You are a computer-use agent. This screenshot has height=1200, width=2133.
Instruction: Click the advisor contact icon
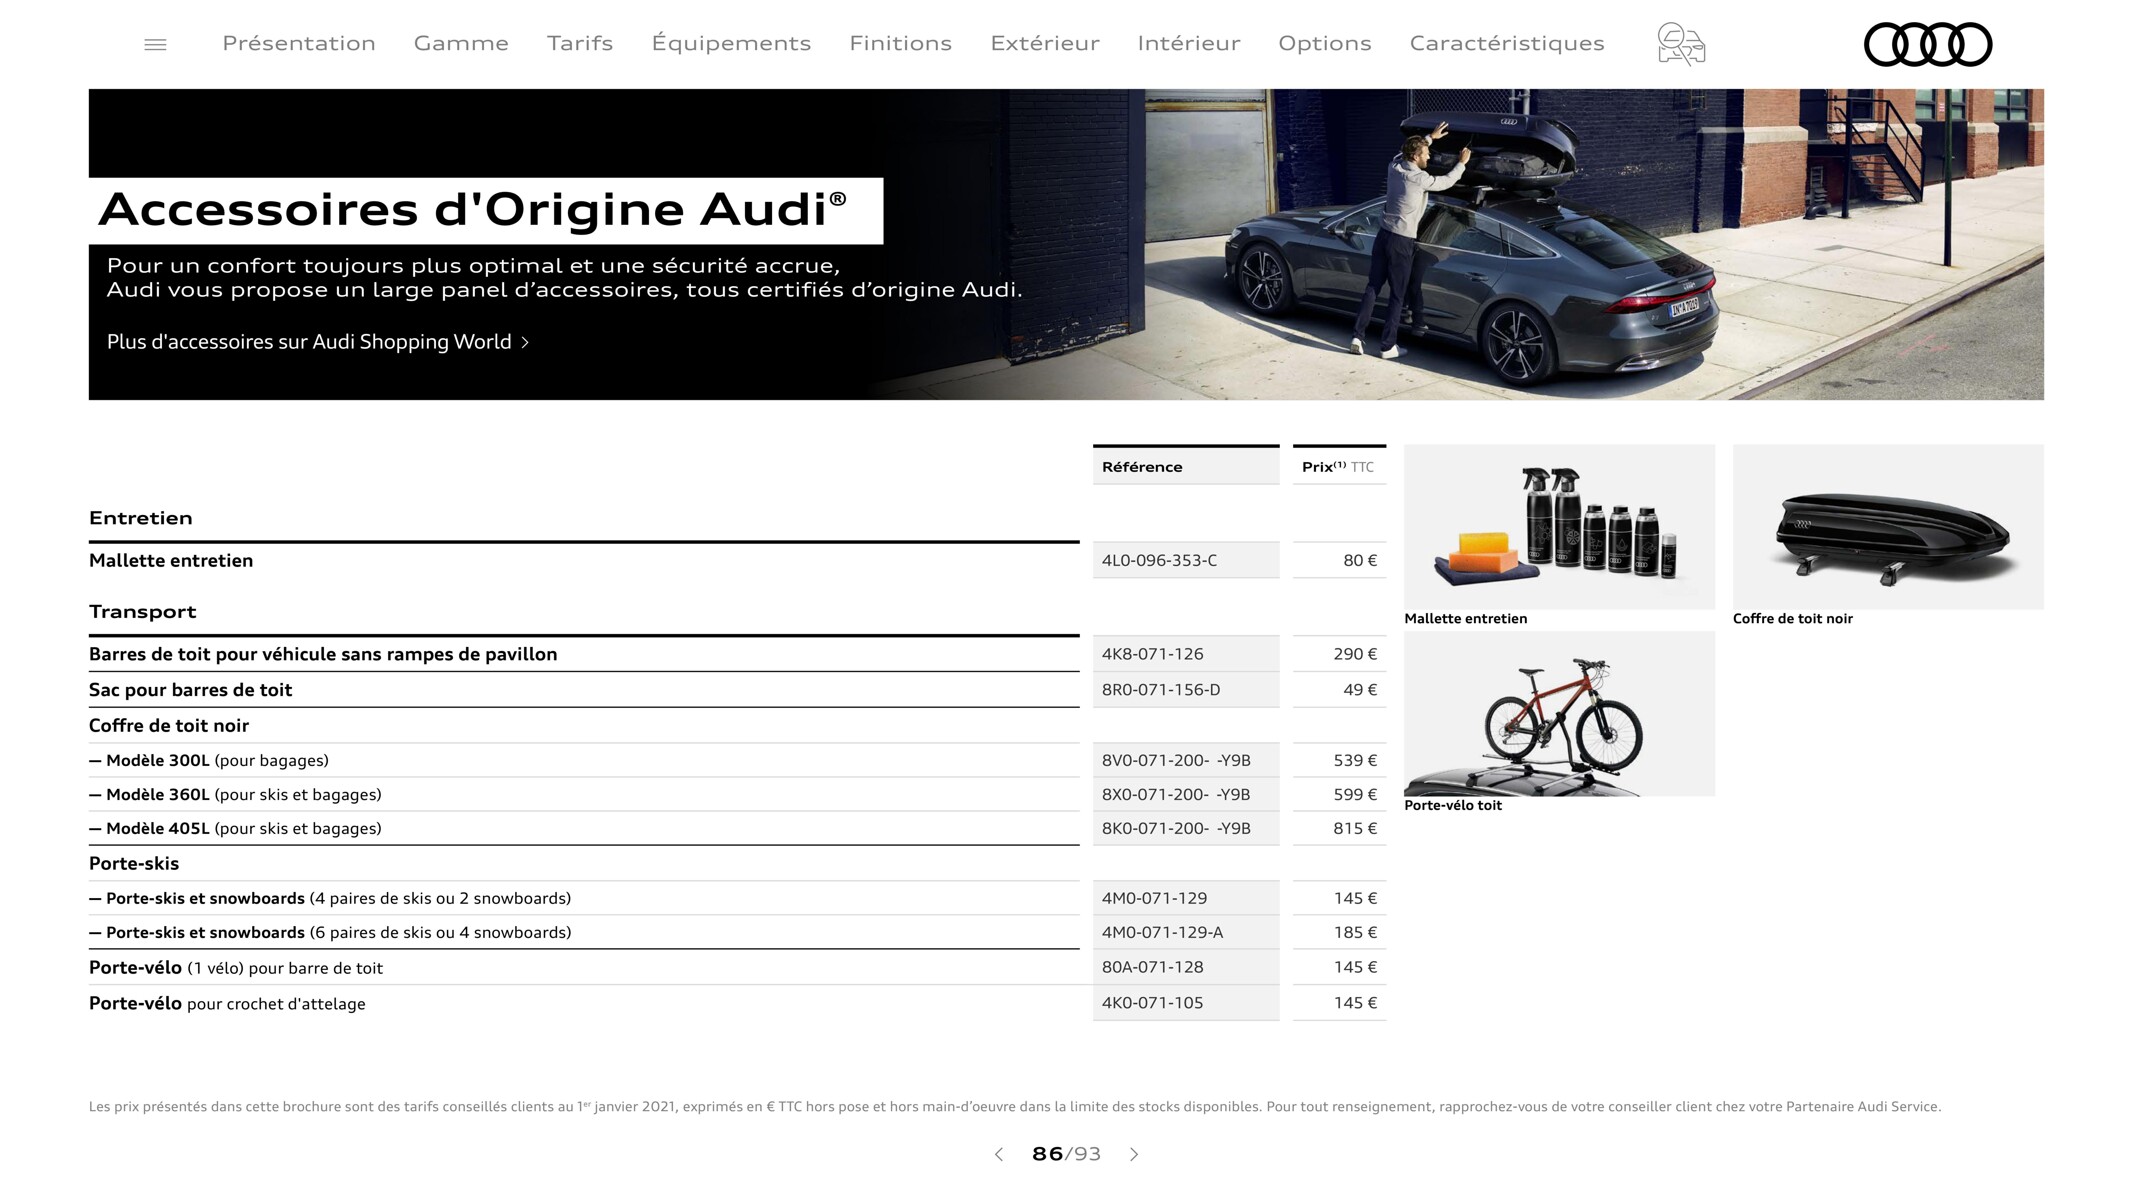point(1681,44)
